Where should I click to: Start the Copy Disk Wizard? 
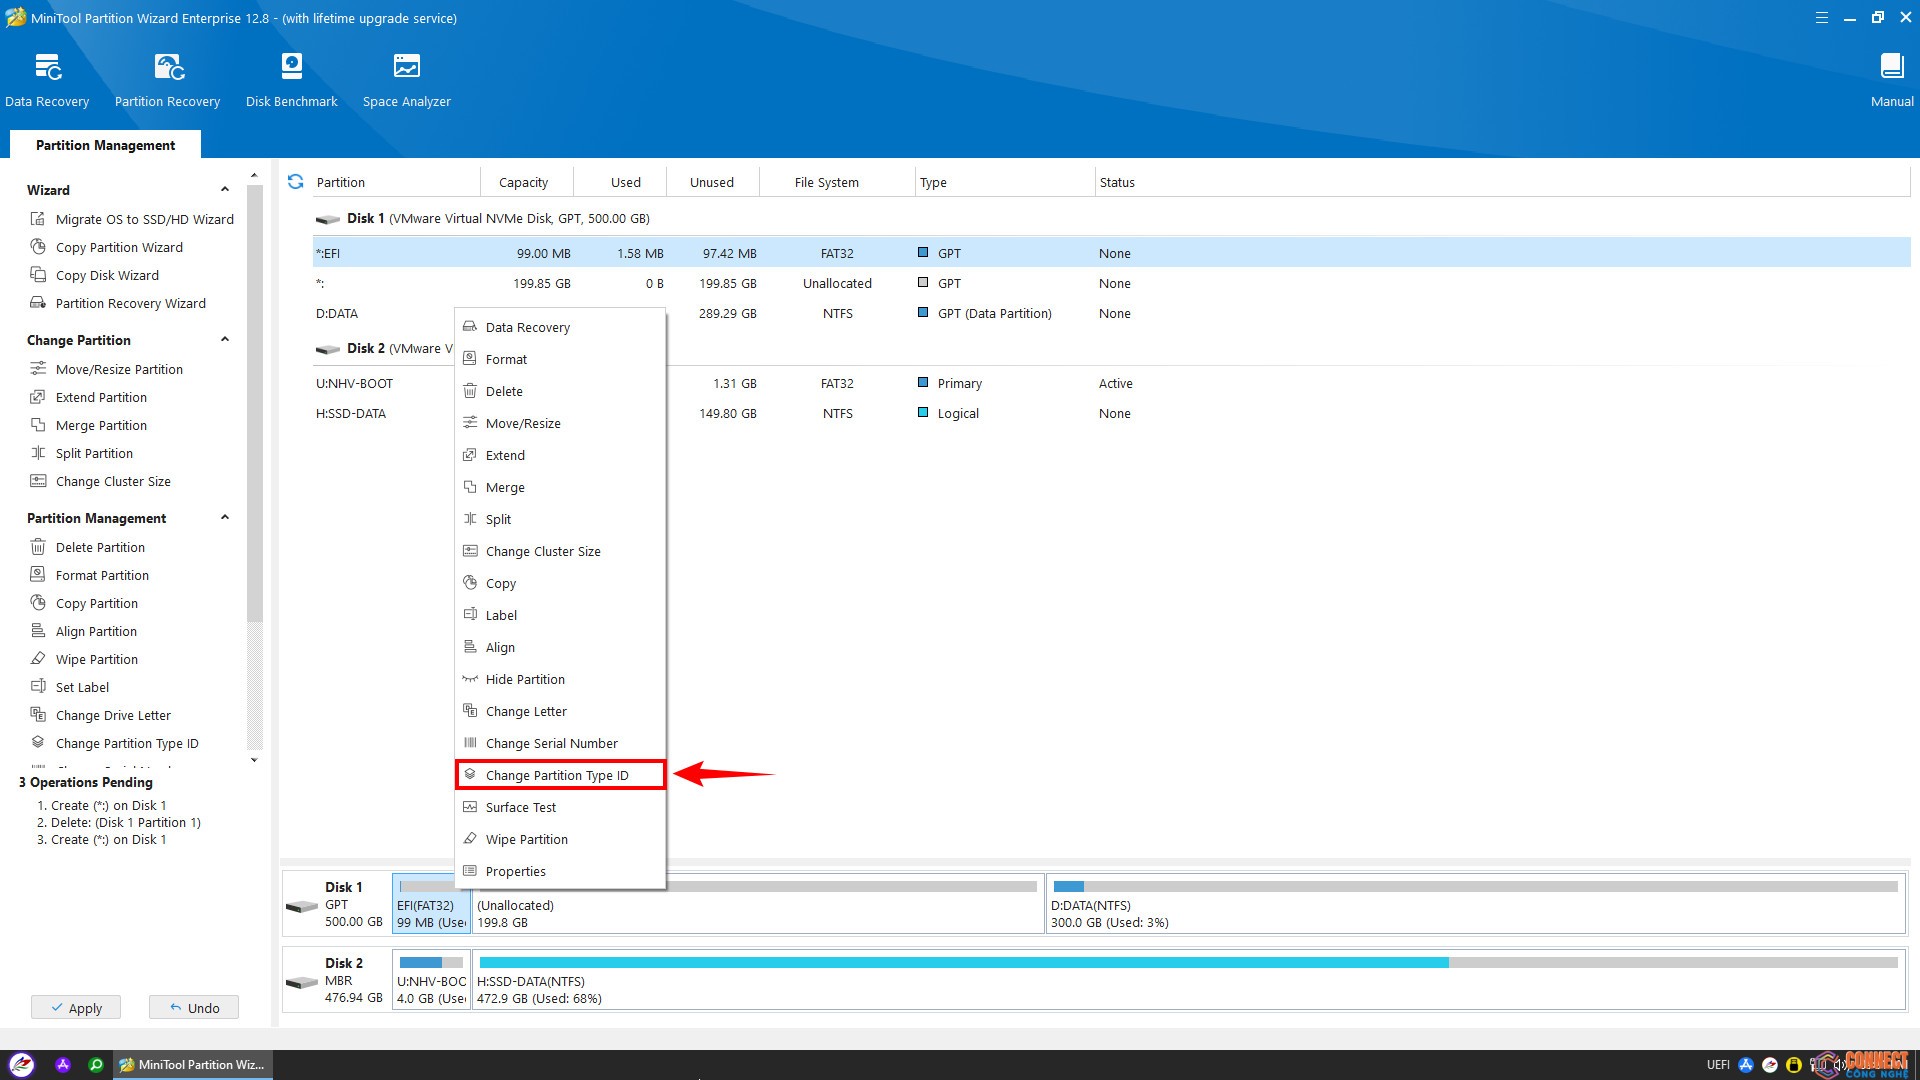coord(95,275)
